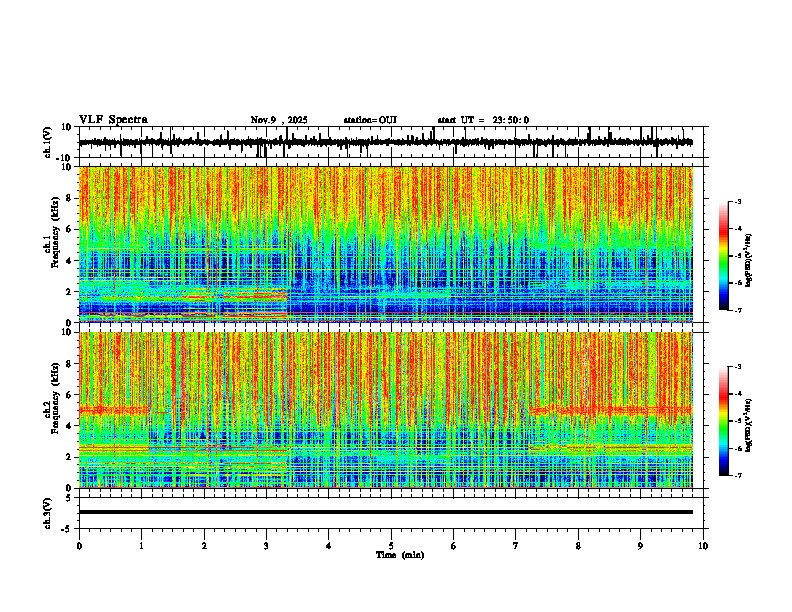Viewport: 792px width, 612px height.
Task: Click time axis tick label "0"
Action: pyautogui.click(x=79, y=546)
